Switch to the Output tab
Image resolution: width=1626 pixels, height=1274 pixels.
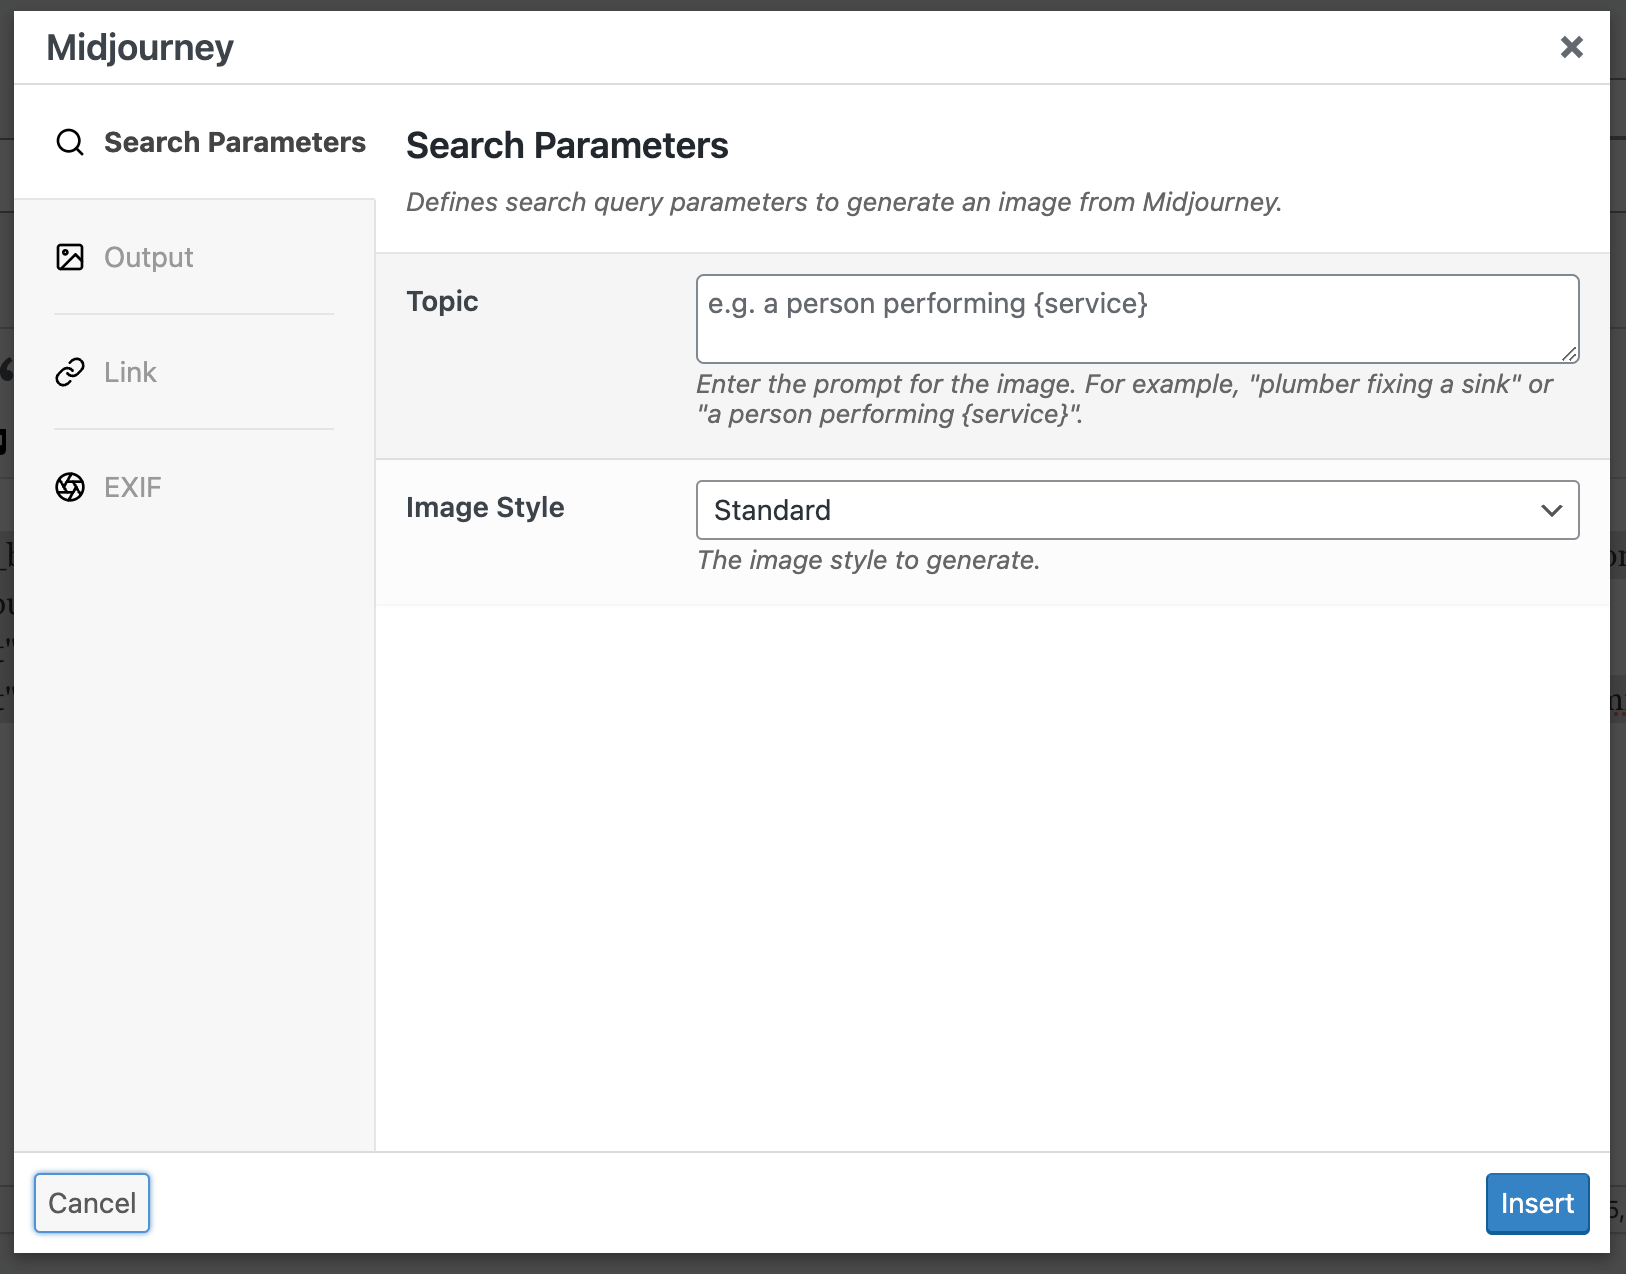click(194, 257)
